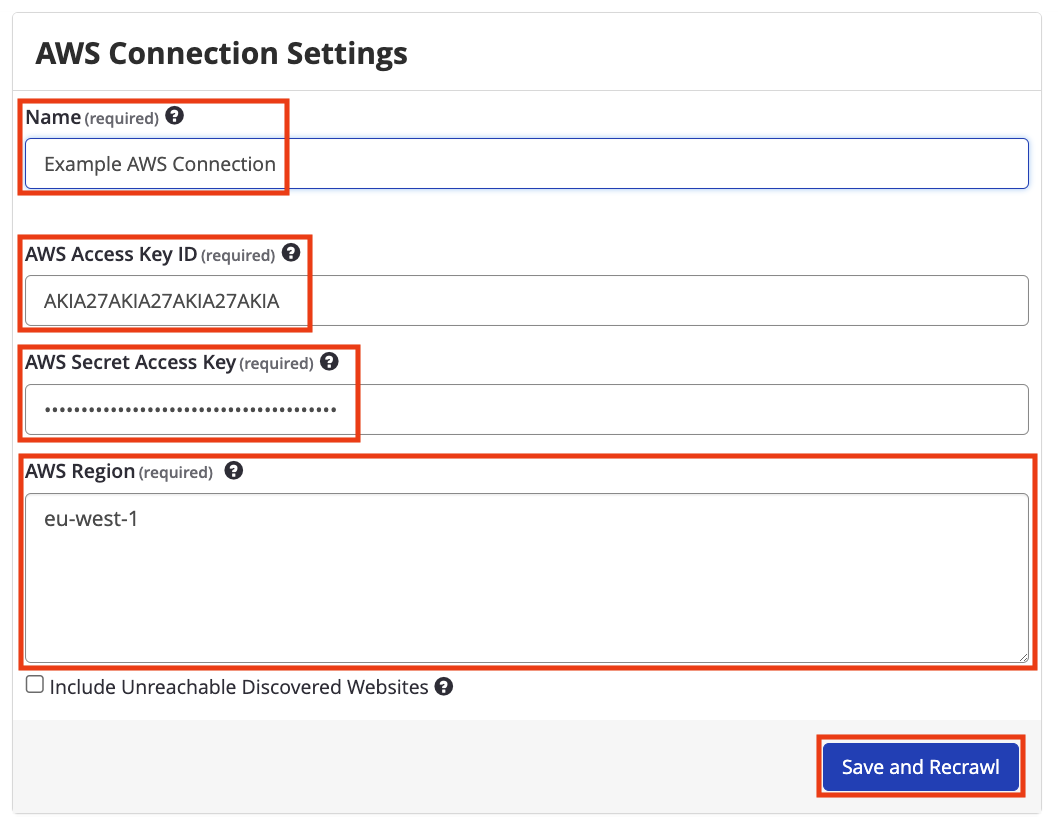Click the AWS Connection Settings heading
The width and height of the screenshot is (1058, 830).
[221, 53]
